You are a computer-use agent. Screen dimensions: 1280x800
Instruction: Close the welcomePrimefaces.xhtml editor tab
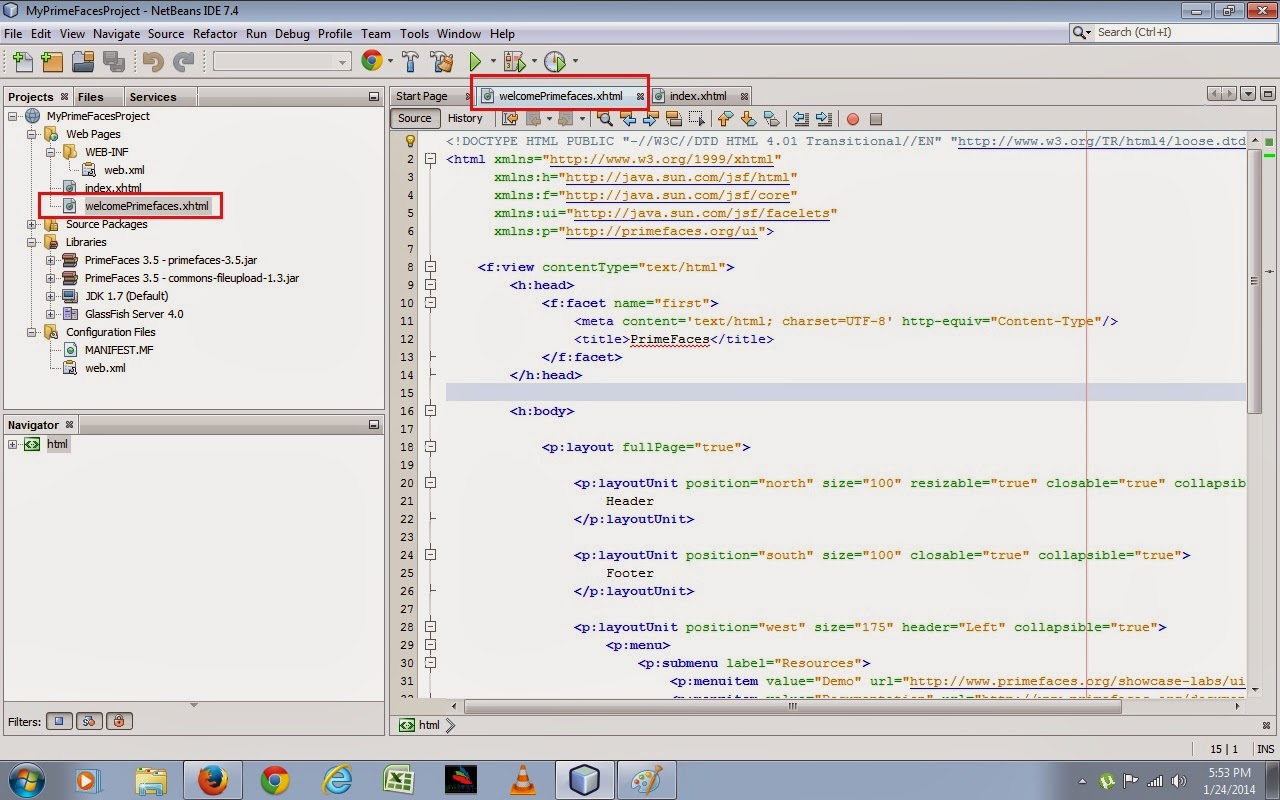640,96
